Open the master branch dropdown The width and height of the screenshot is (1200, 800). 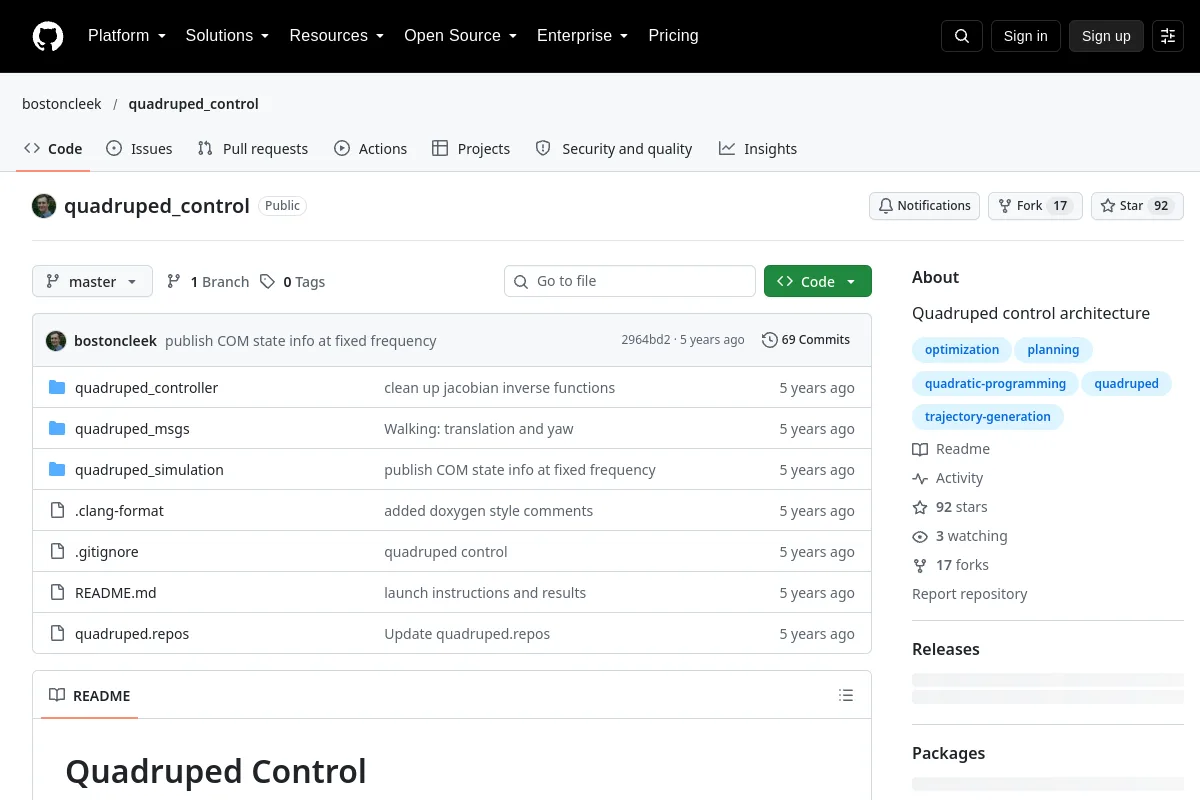pos(92,282)
